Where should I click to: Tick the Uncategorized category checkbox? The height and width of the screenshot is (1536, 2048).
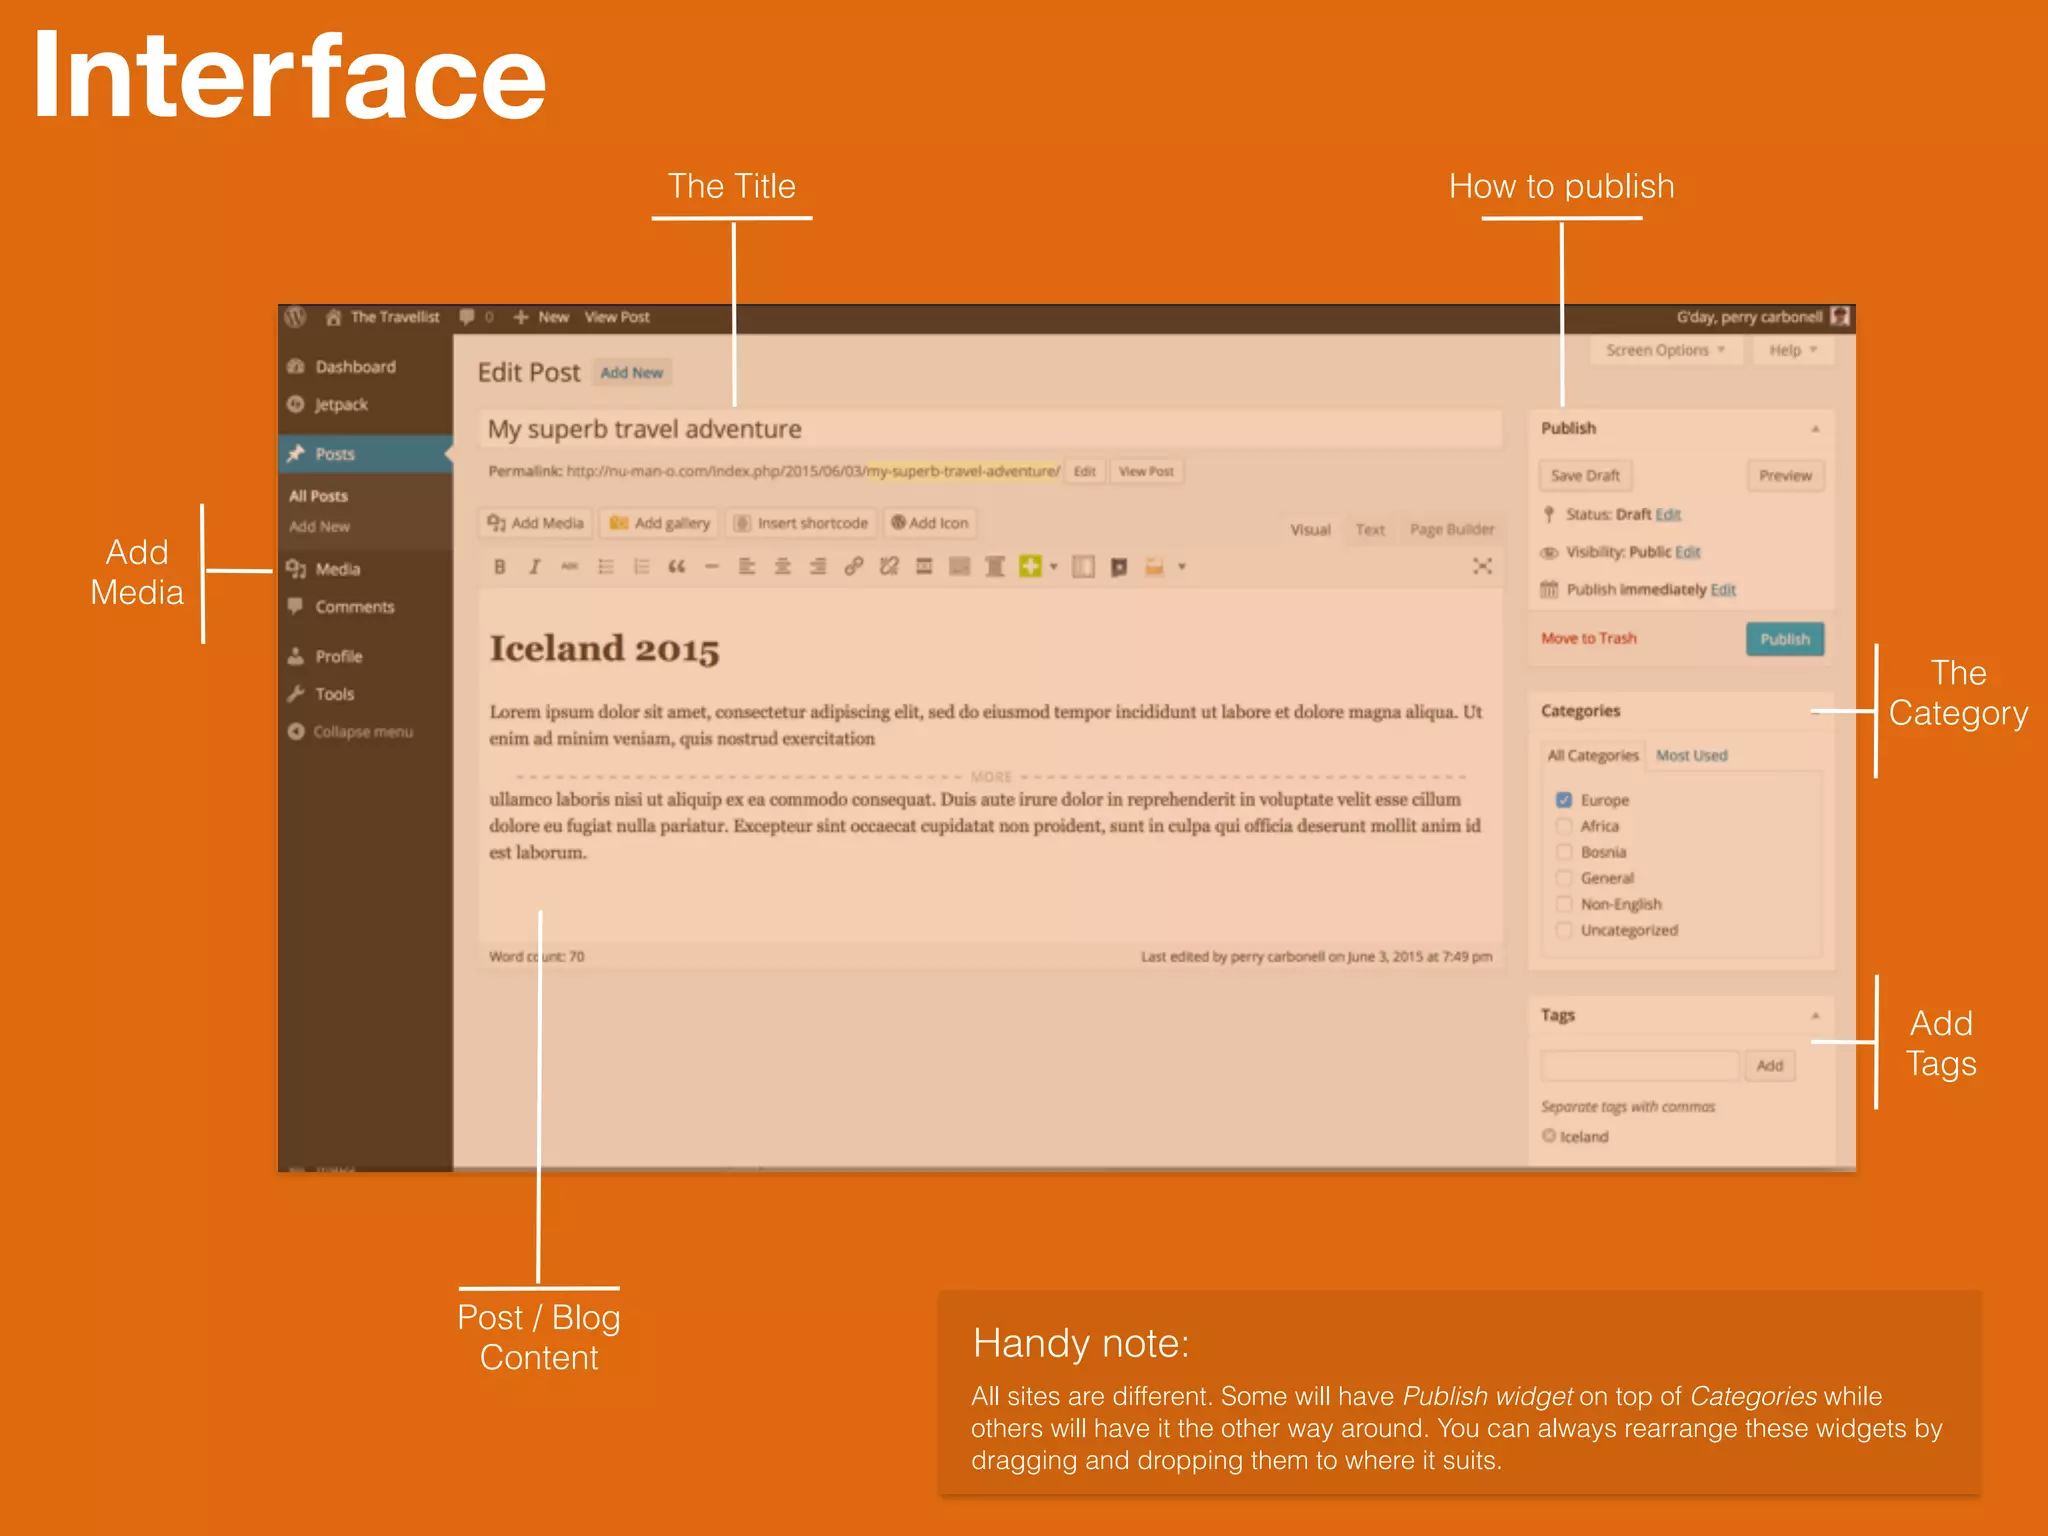click(1564, 930)
